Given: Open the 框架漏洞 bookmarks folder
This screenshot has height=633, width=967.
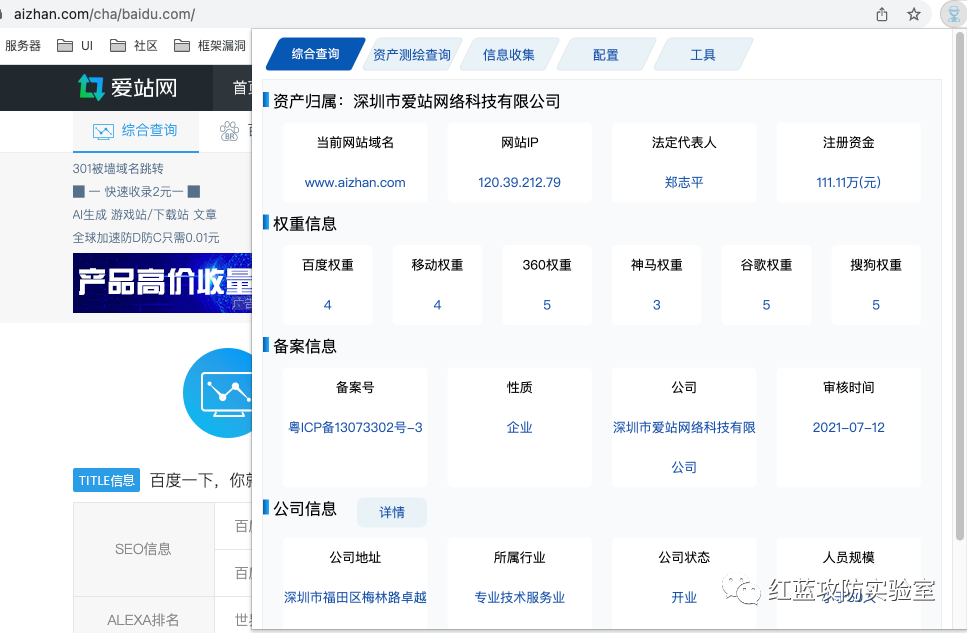Looking at the screenshot, I should (x=210, y=46).
